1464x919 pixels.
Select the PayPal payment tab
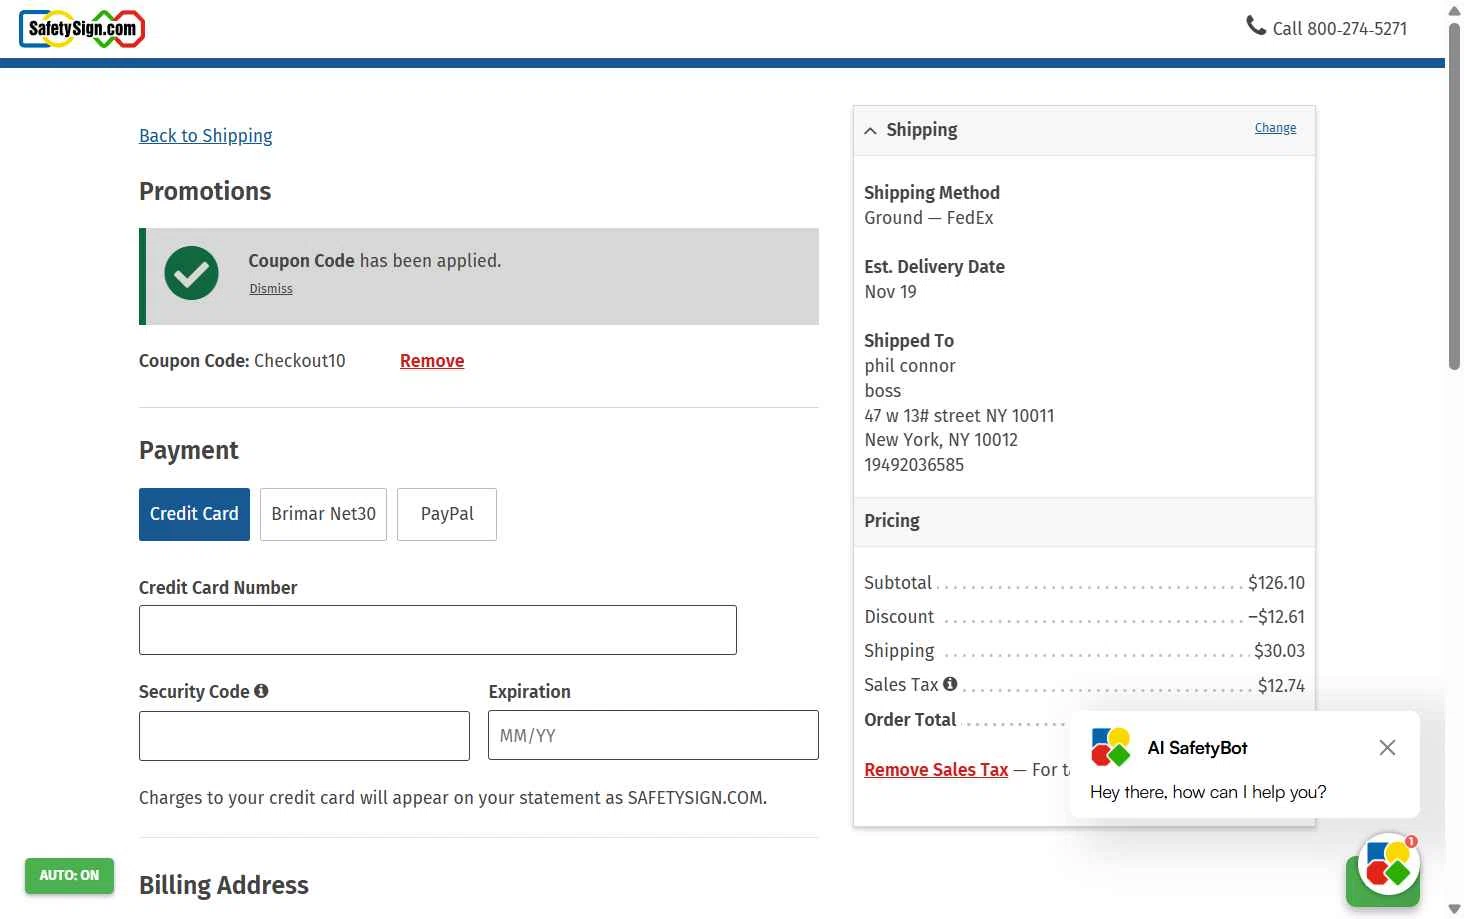447,514
